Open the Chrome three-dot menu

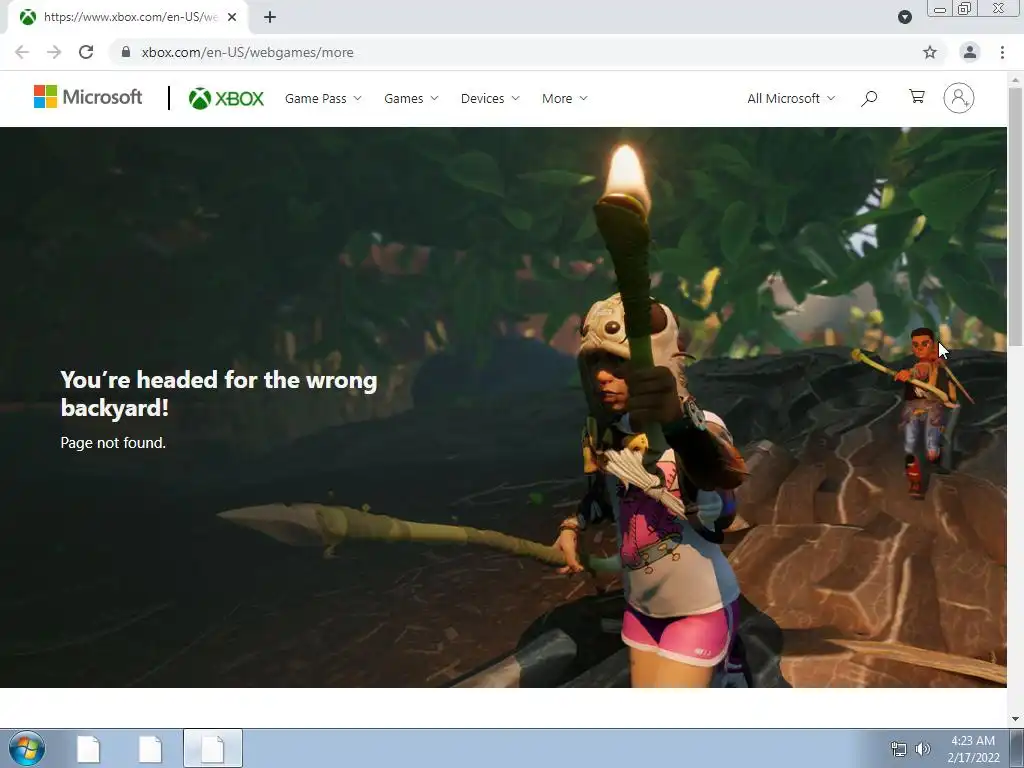[x=1002, y=52]
